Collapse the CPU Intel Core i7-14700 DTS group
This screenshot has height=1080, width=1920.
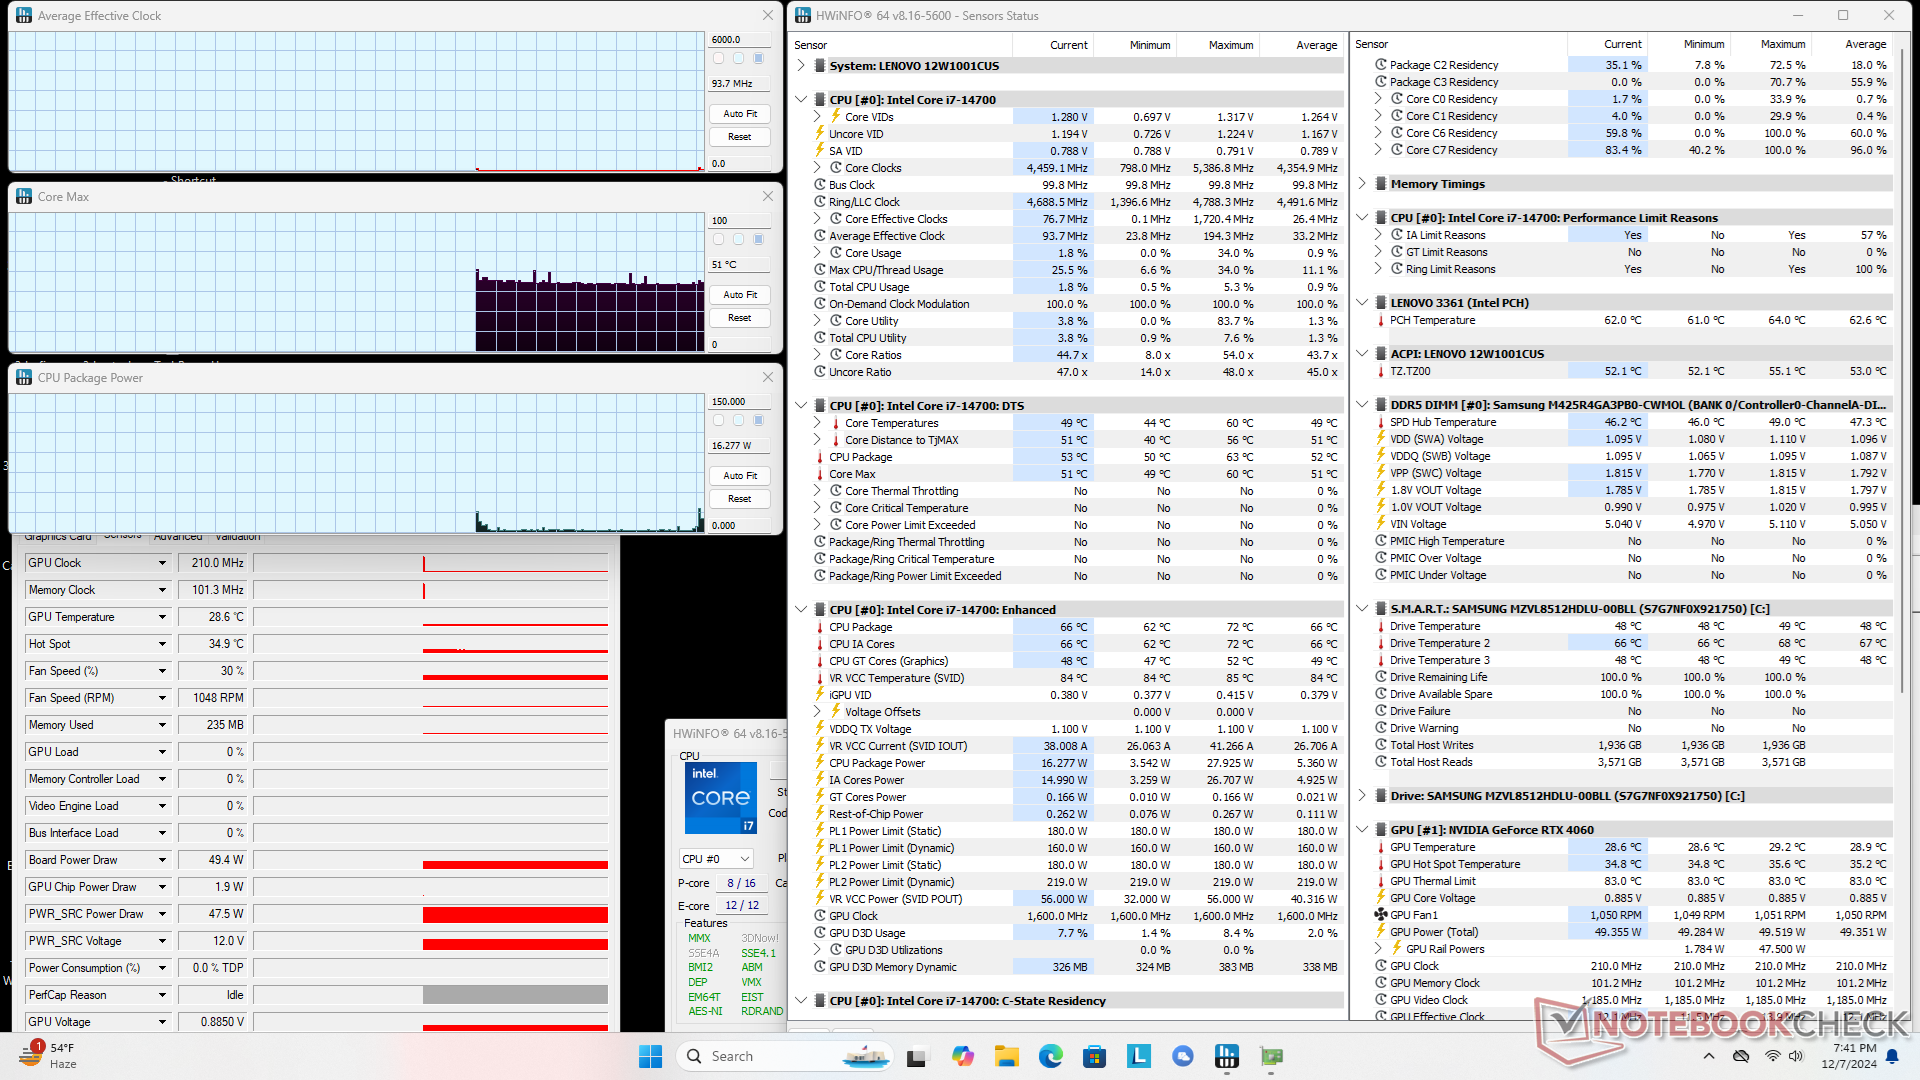(x=801, y=406)
